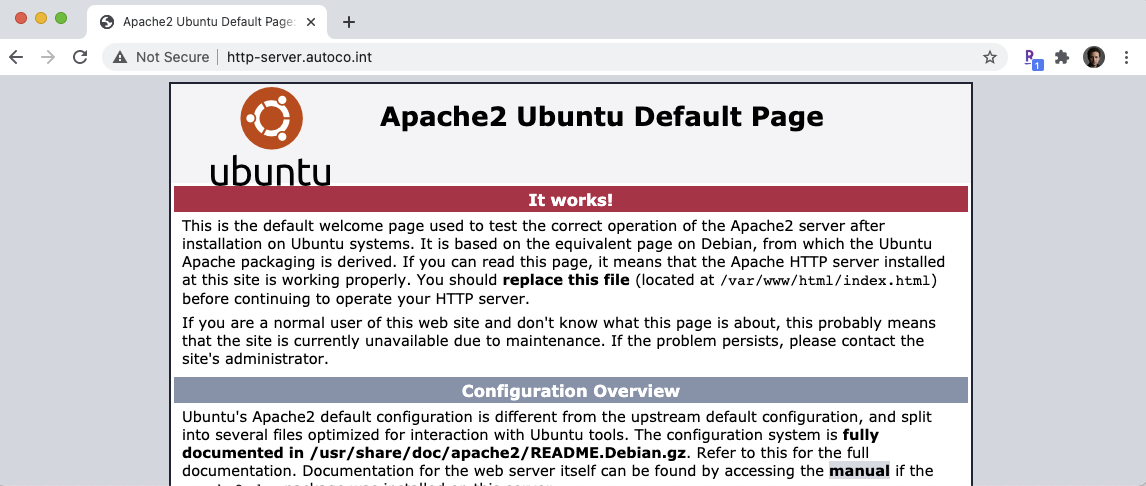Open a new tab with the plus button
This screenshot has width=1146, height=486.
pos(349,22)
